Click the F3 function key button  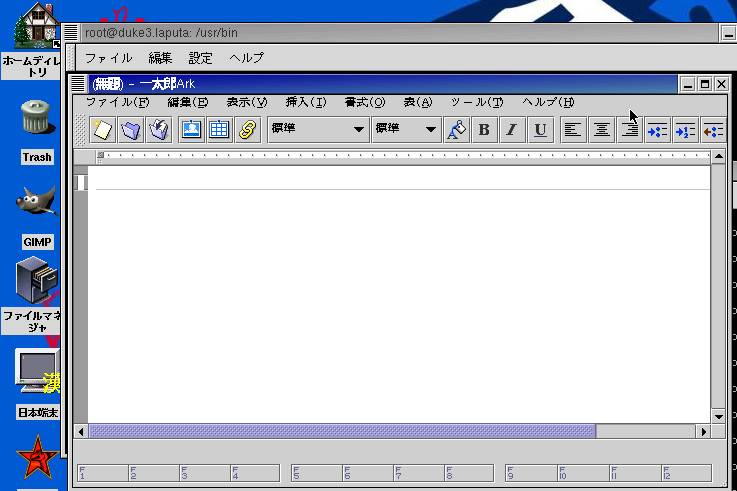pos(205,473)
